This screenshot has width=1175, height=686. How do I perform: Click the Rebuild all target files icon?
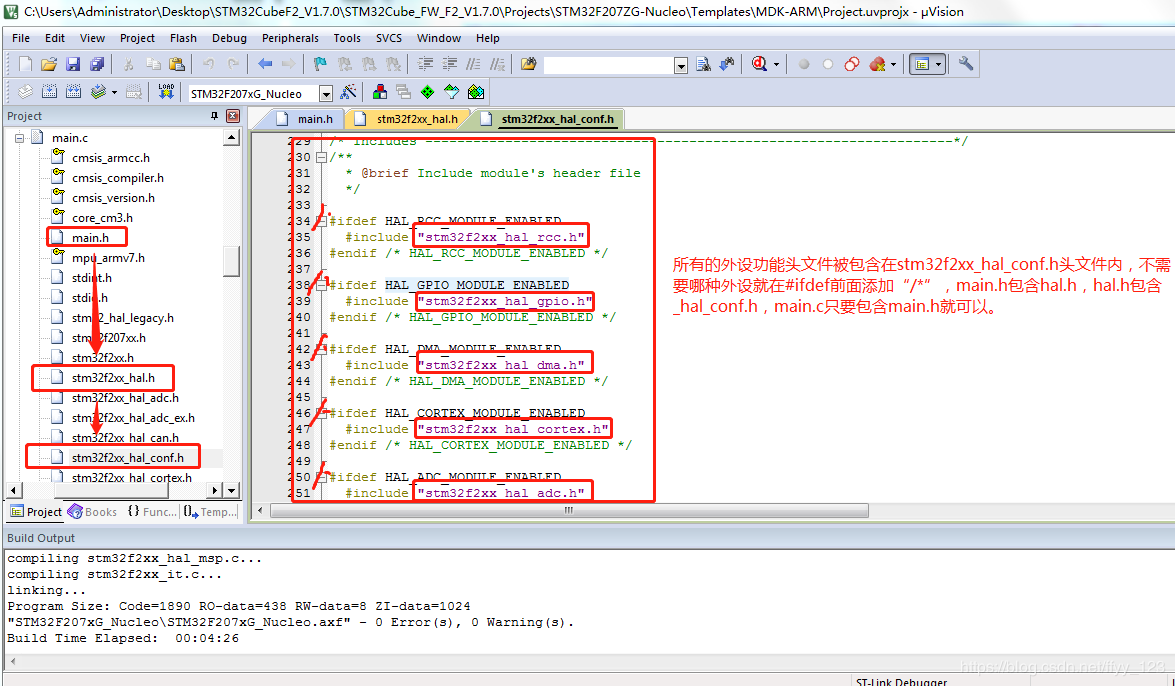73,92
